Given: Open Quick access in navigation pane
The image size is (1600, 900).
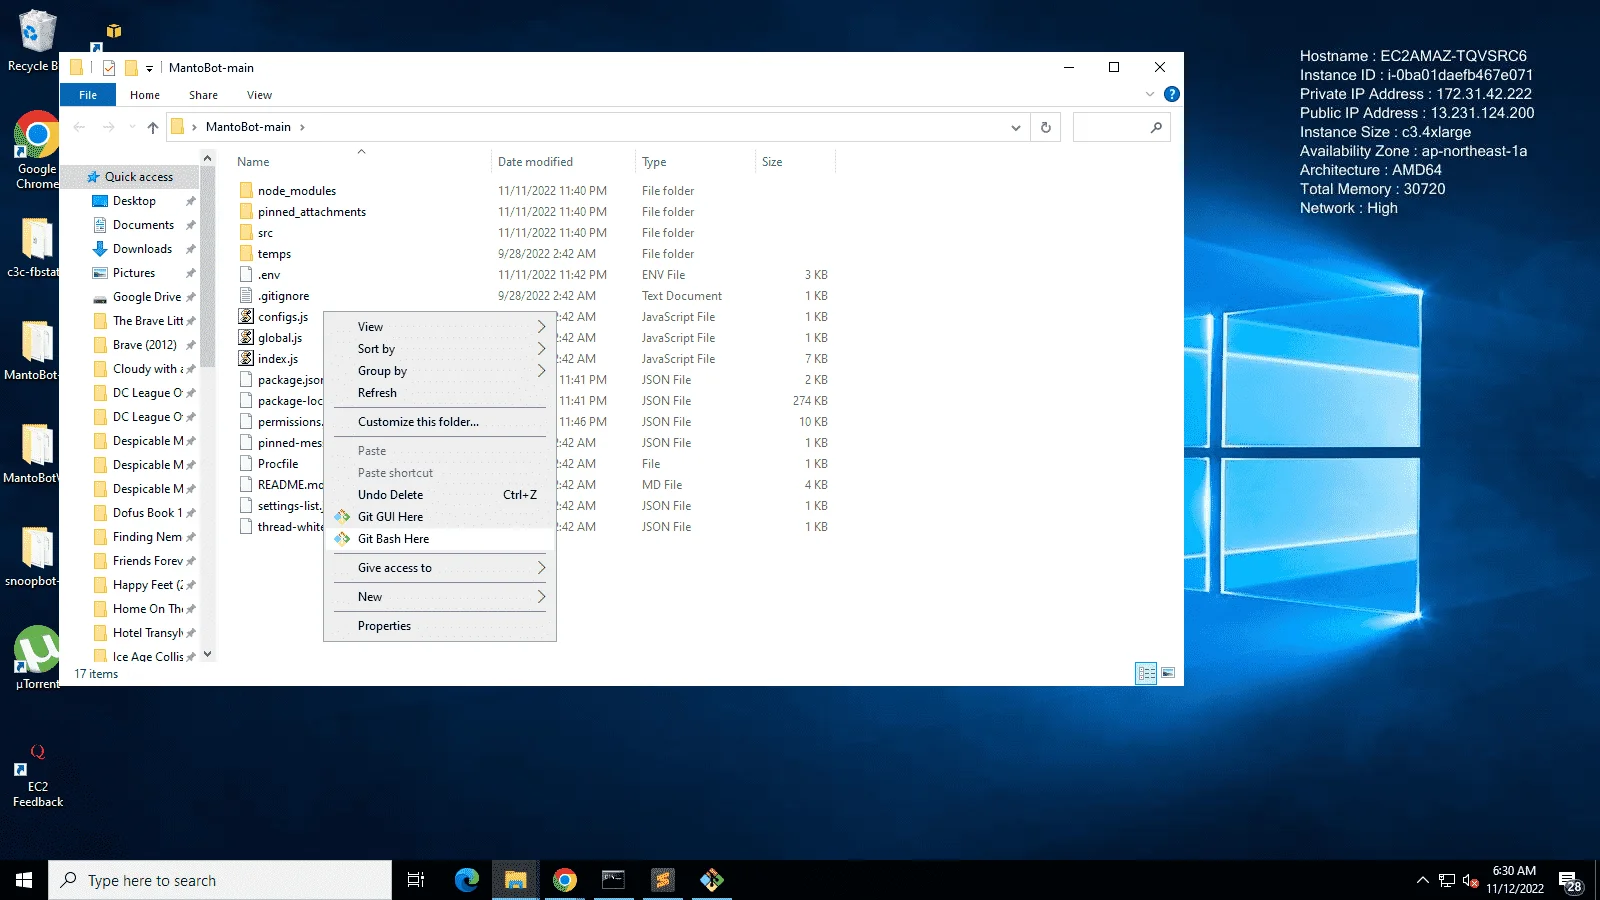Looking at the screenshot, I should coord(139,177).
